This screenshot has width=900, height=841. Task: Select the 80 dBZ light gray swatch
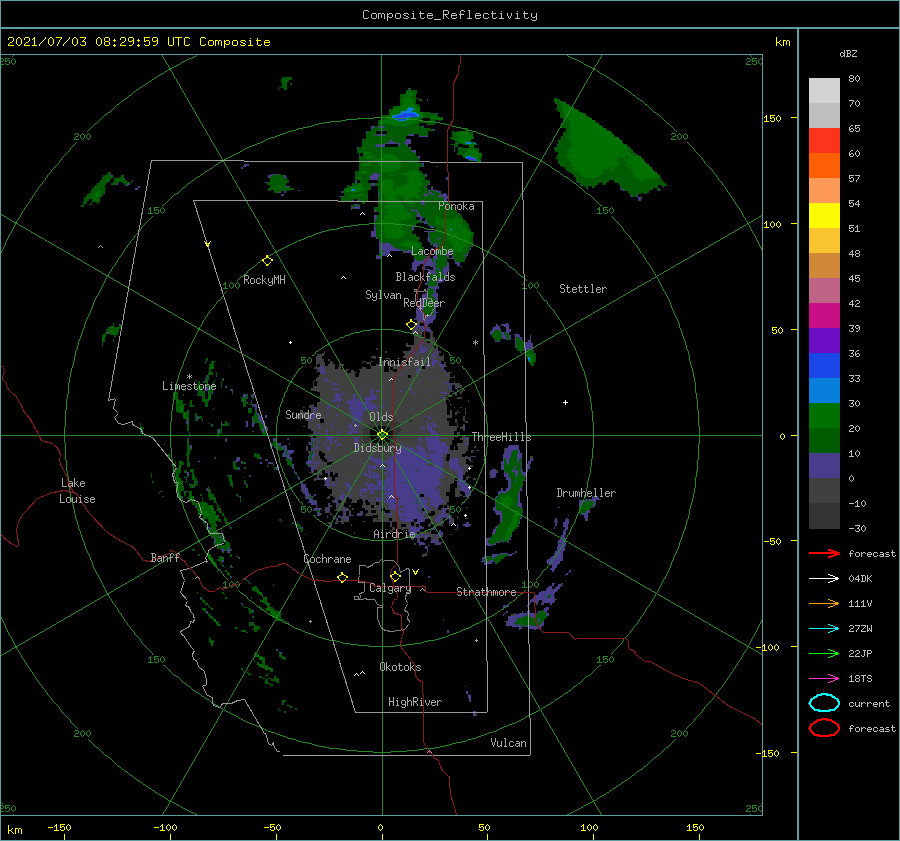coord(824,91)
